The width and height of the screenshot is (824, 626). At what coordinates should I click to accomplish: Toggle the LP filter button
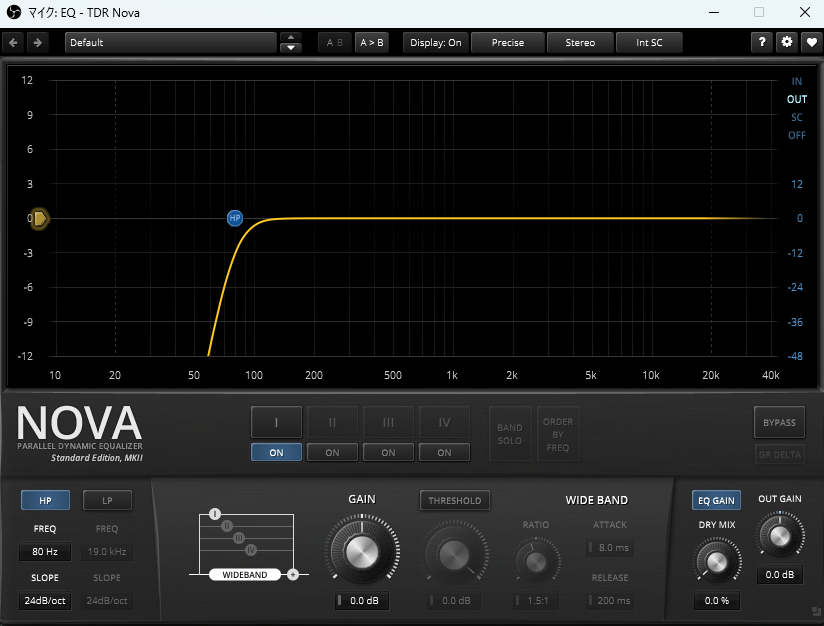(107, 500)
